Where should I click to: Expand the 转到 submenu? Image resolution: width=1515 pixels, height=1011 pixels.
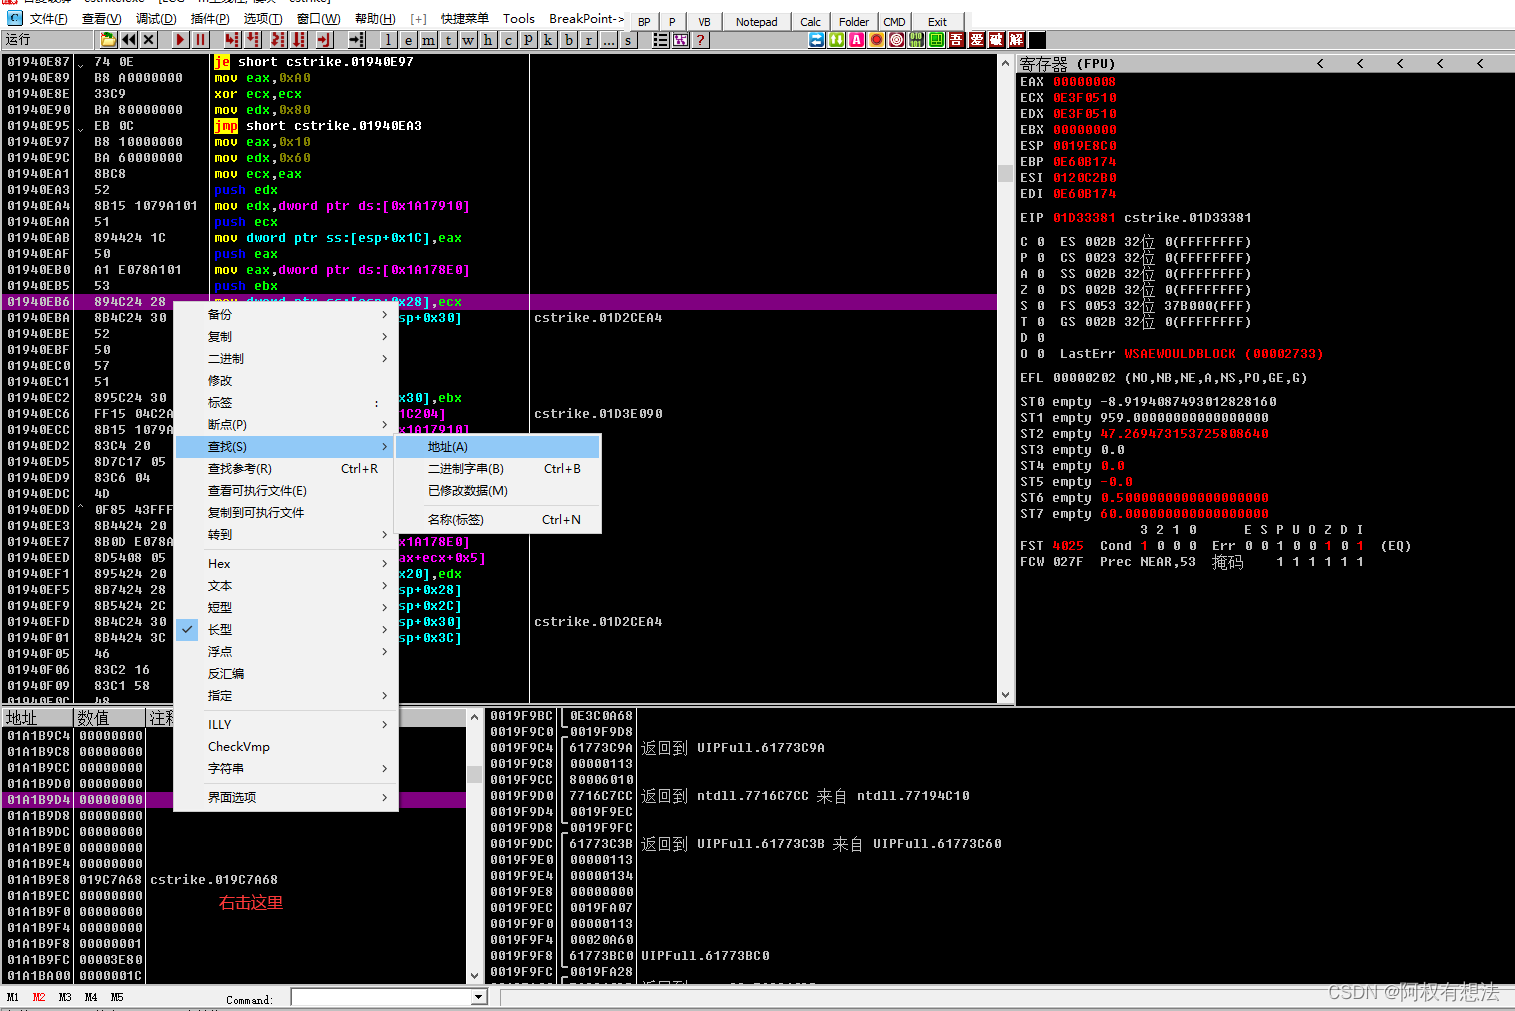[286, 534]
